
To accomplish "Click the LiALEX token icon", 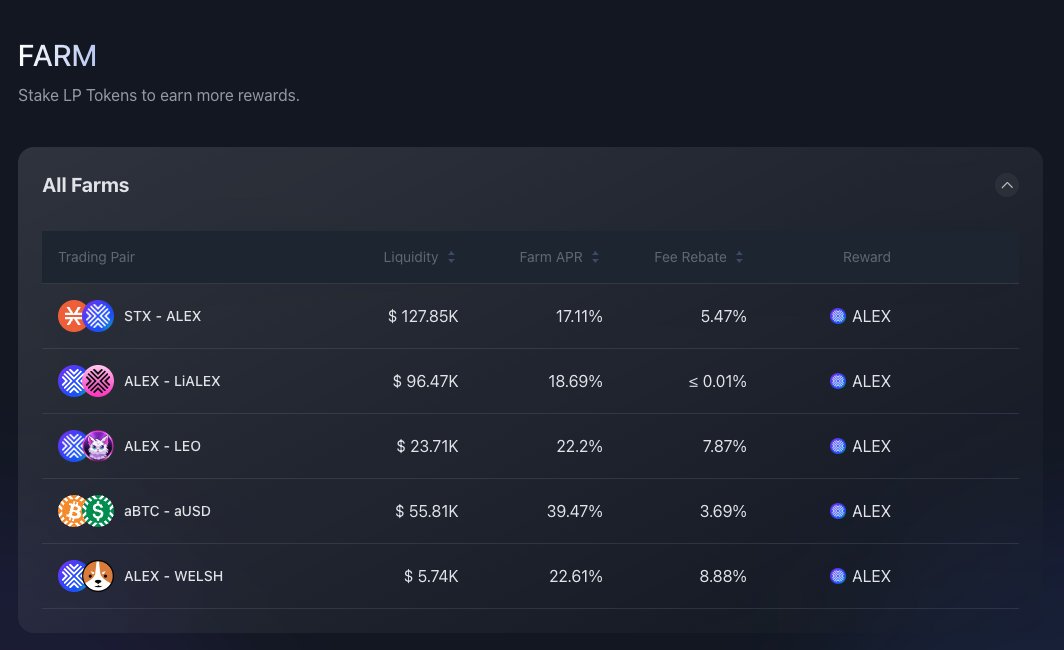I will point(98,381).
